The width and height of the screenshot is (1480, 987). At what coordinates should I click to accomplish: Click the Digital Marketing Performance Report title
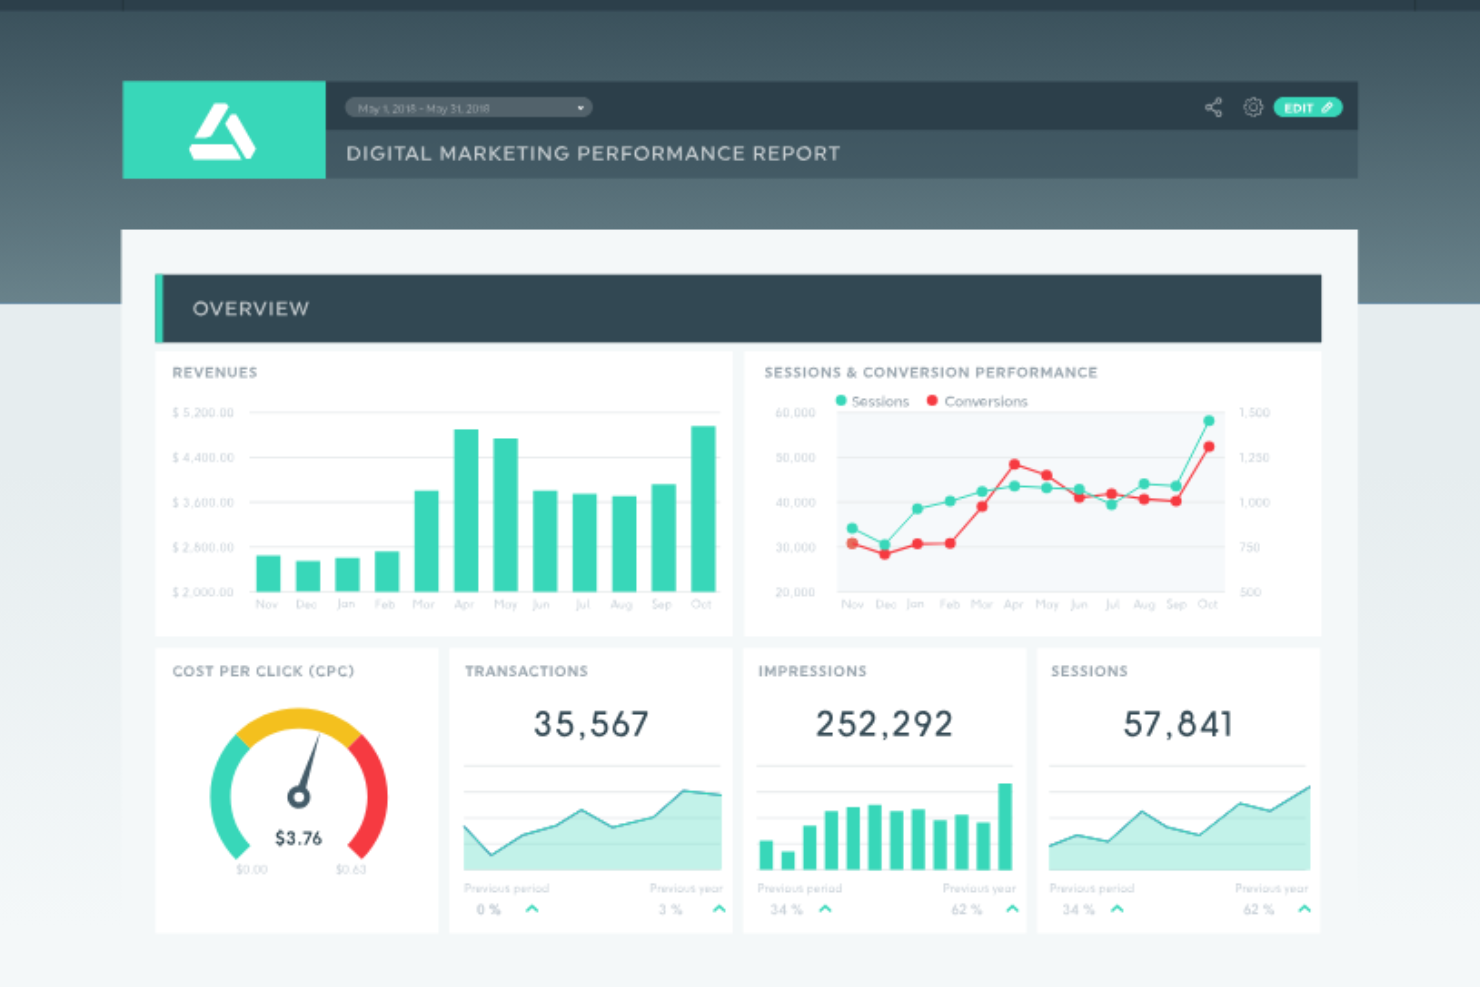(x=593, y=153)
